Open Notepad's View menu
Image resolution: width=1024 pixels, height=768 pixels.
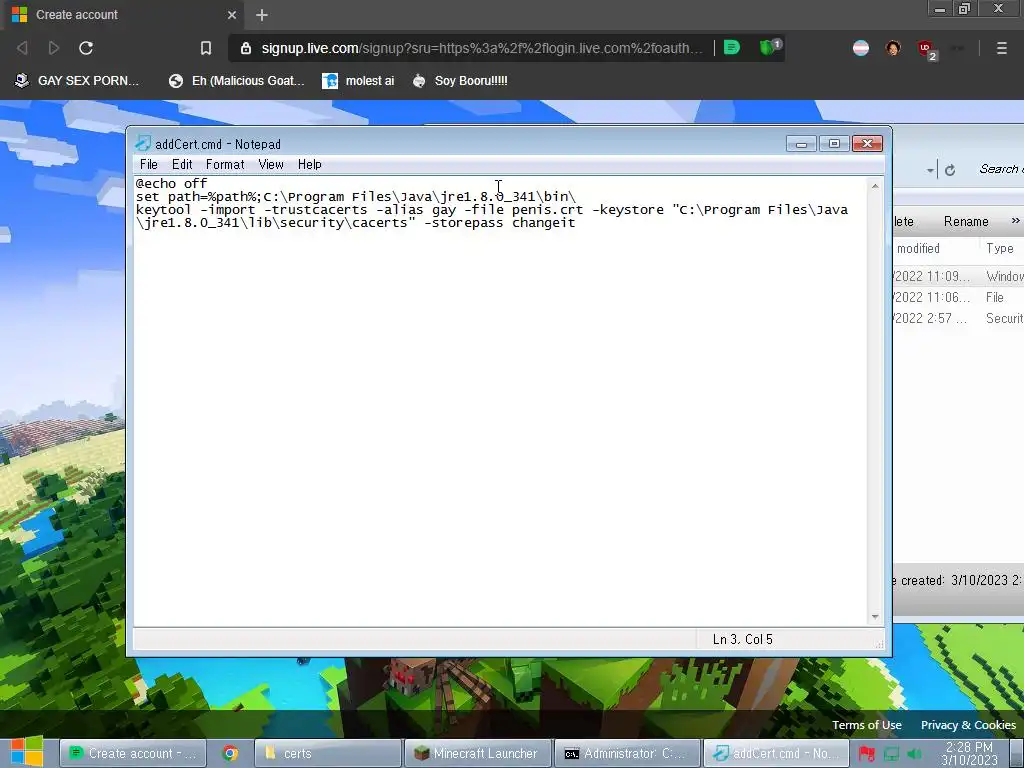(x=271, y=165)
